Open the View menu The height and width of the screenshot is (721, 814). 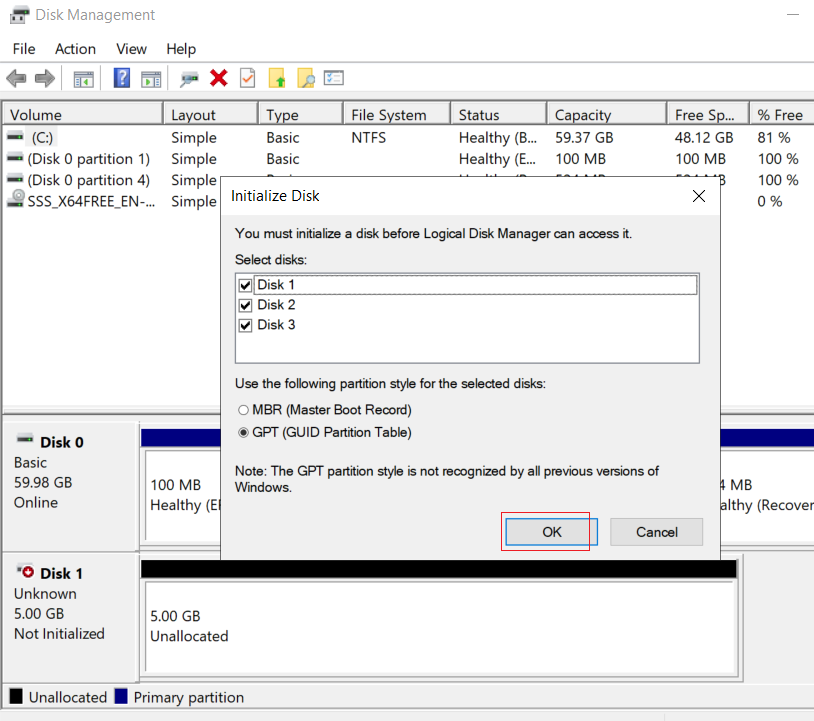tap(131, 49)
